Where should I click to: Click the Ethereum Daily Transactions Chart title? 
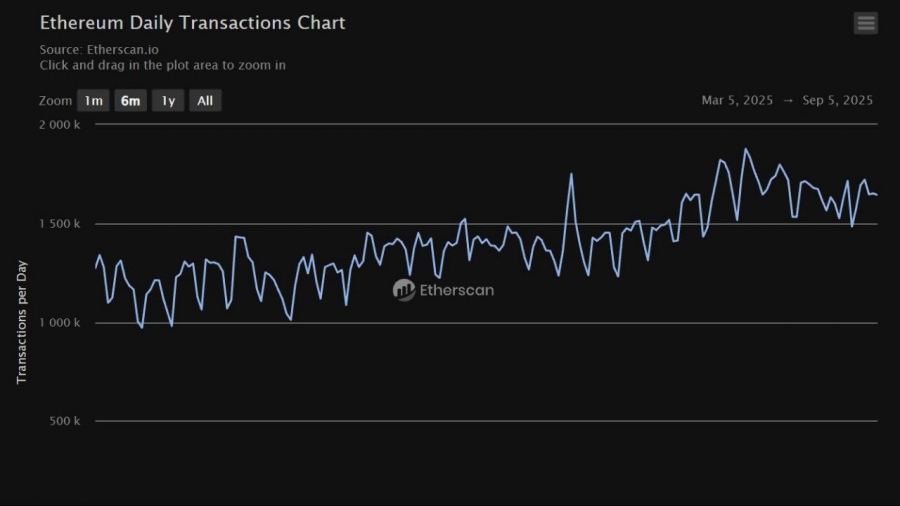[x=192, y=22]
